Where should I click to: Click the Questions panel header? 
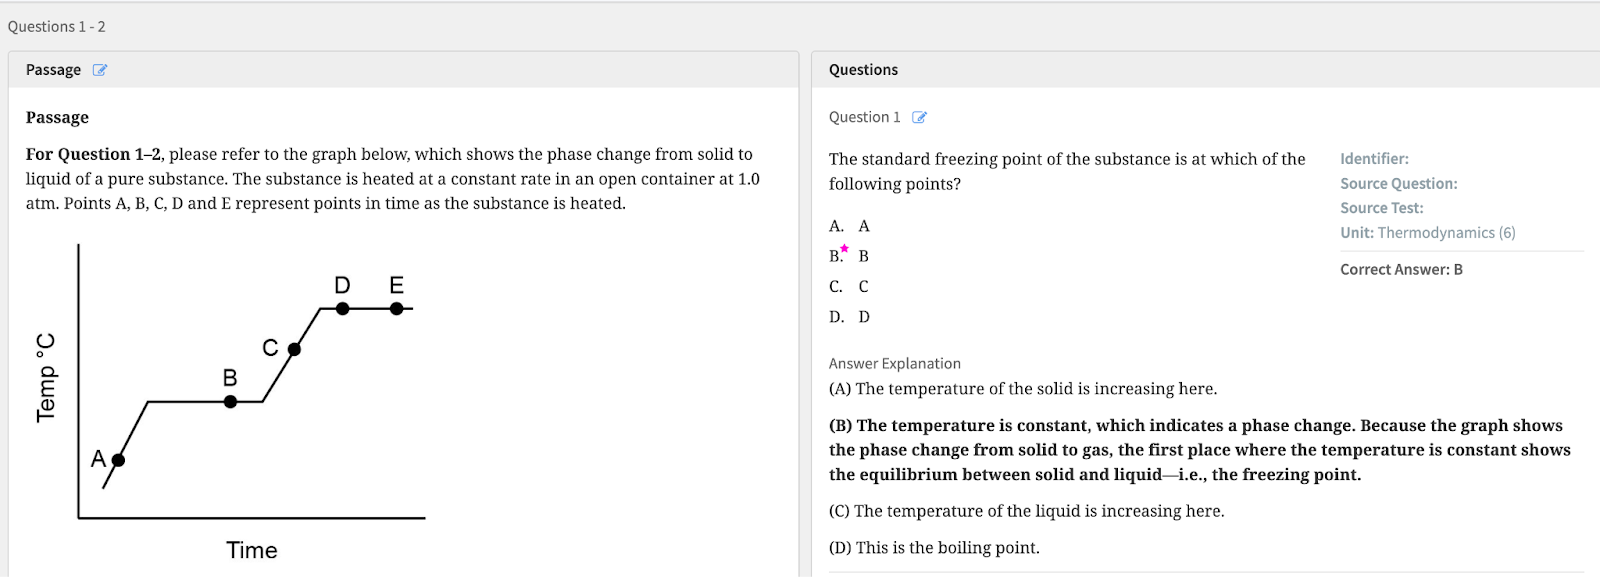point(863,70)
